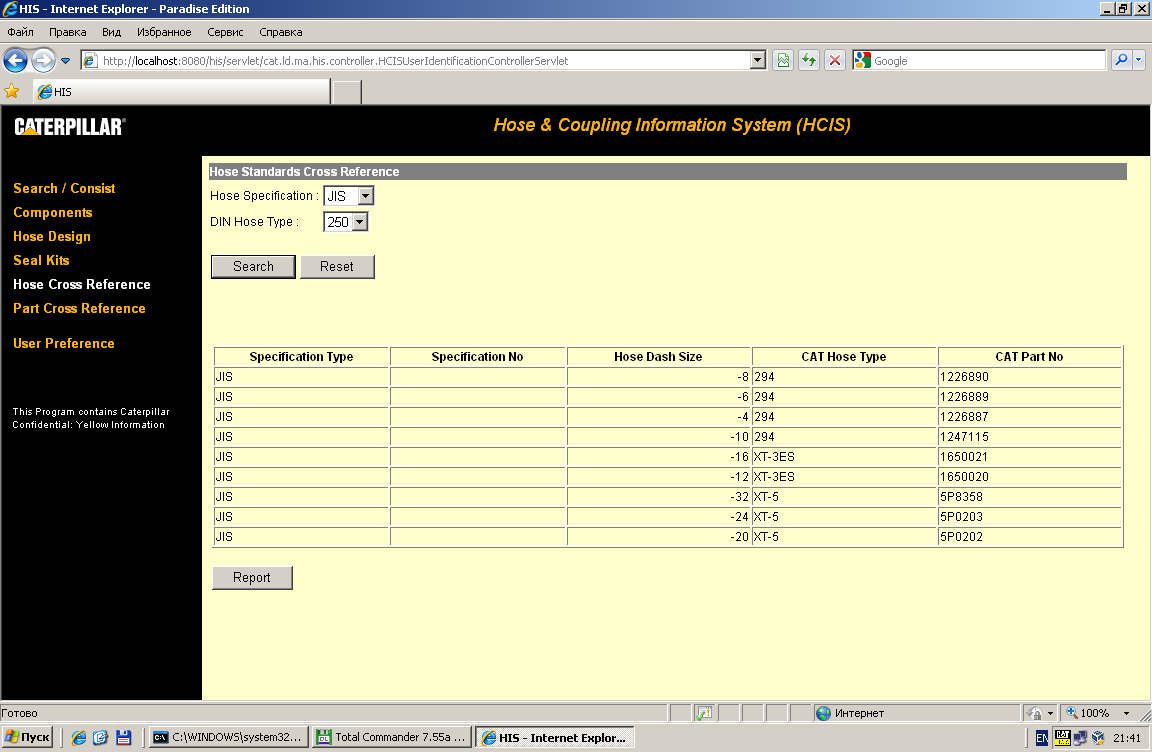The height and width of the screenshot is (752, 1152).
Task: Open Hose Design page
Action: [x=51, y=236]
